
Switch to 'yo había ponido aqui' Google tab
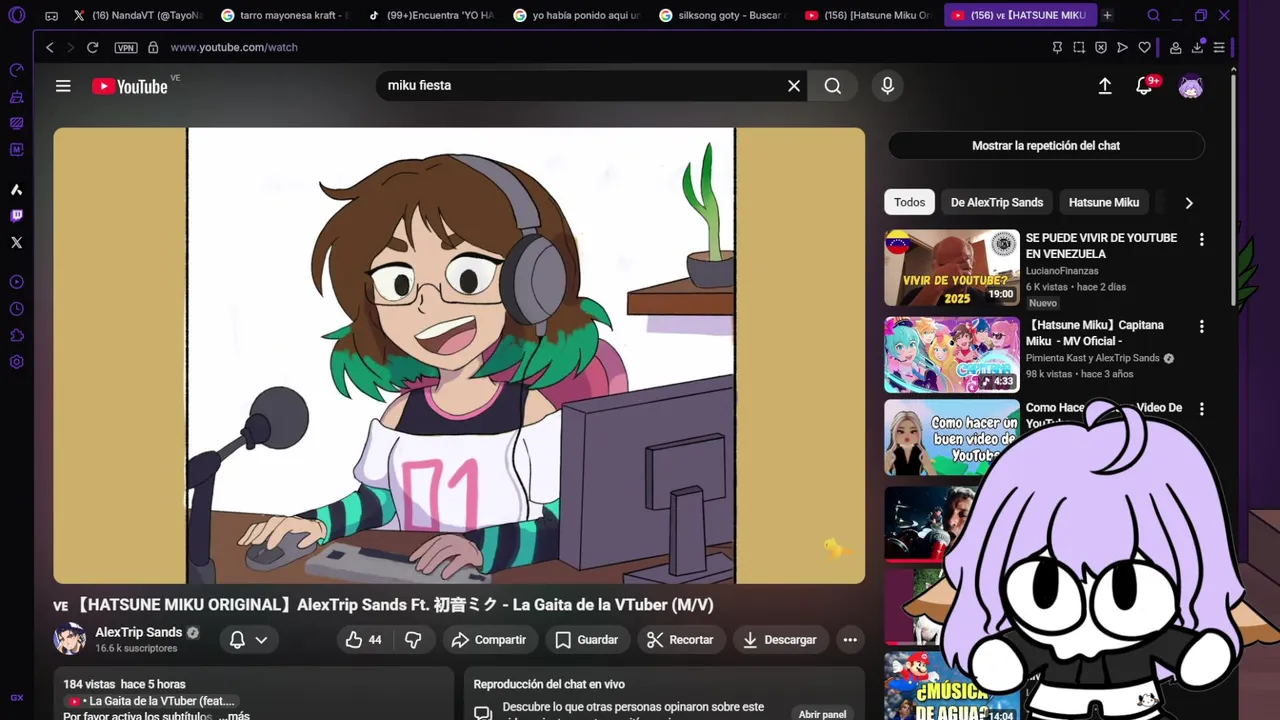tap(577, 15)
